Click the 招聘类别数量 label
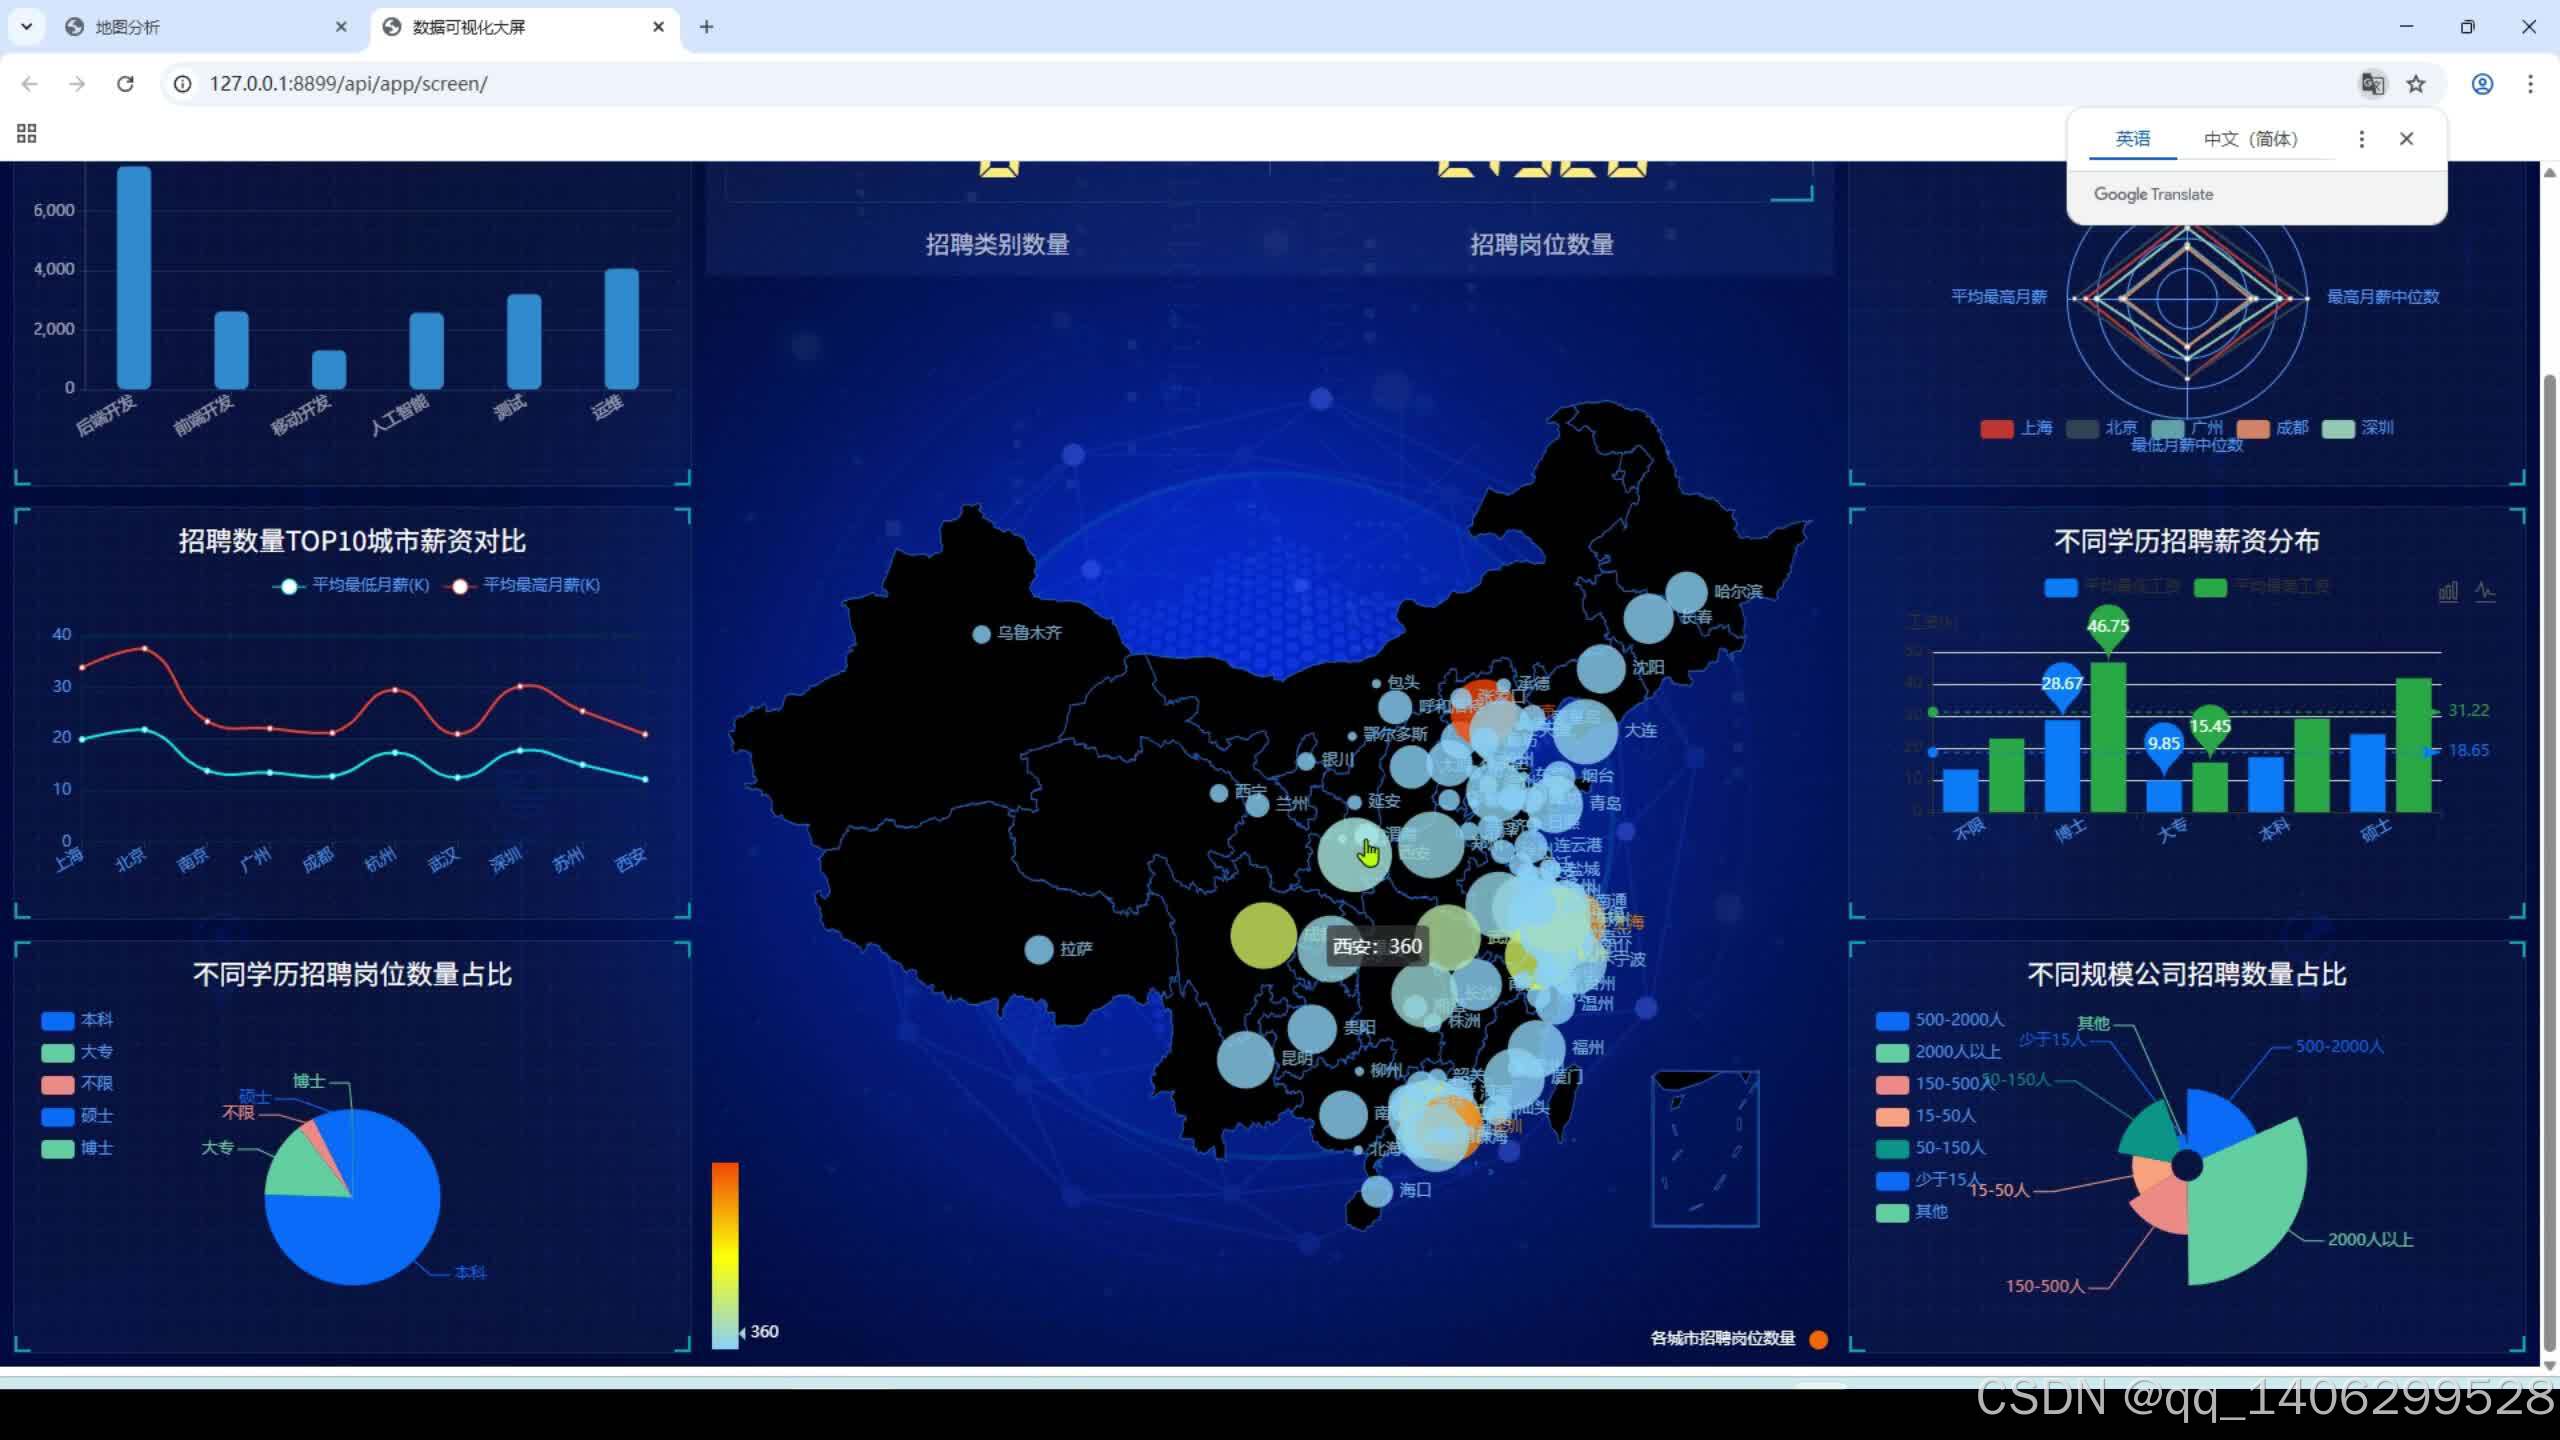Screen dimensions: 2560x1440 [x=997, y=244]
